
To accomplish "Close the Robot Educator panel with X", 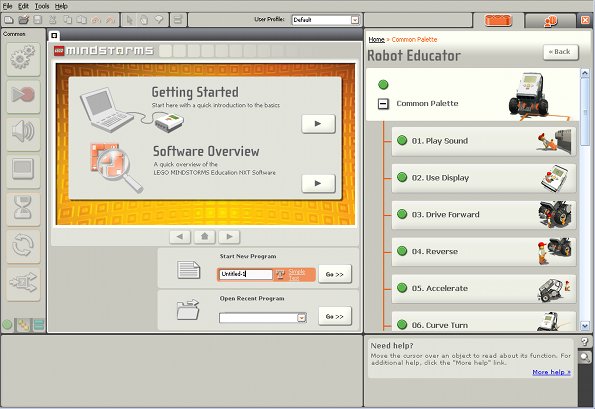I will (585, 20).
